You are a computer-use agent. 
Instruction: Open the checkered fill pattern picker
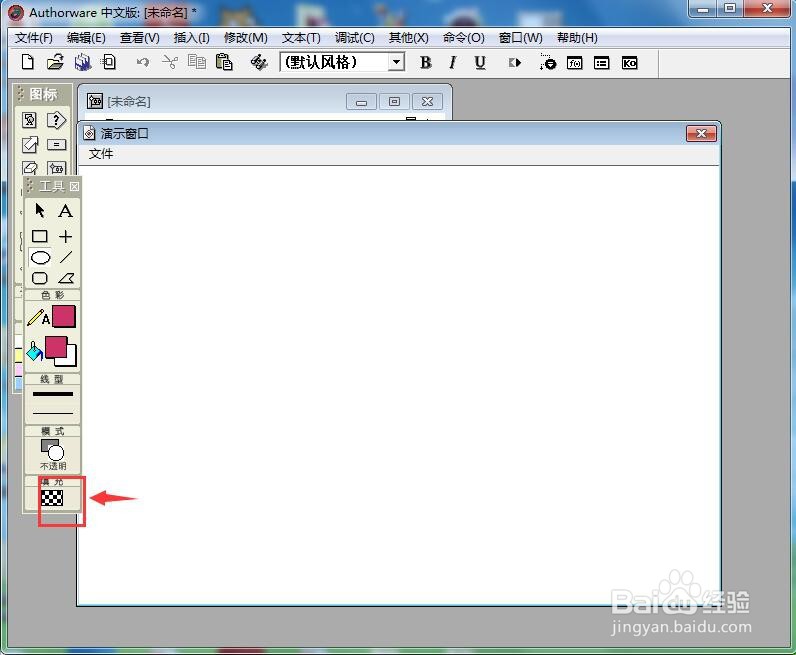point(52,498)
